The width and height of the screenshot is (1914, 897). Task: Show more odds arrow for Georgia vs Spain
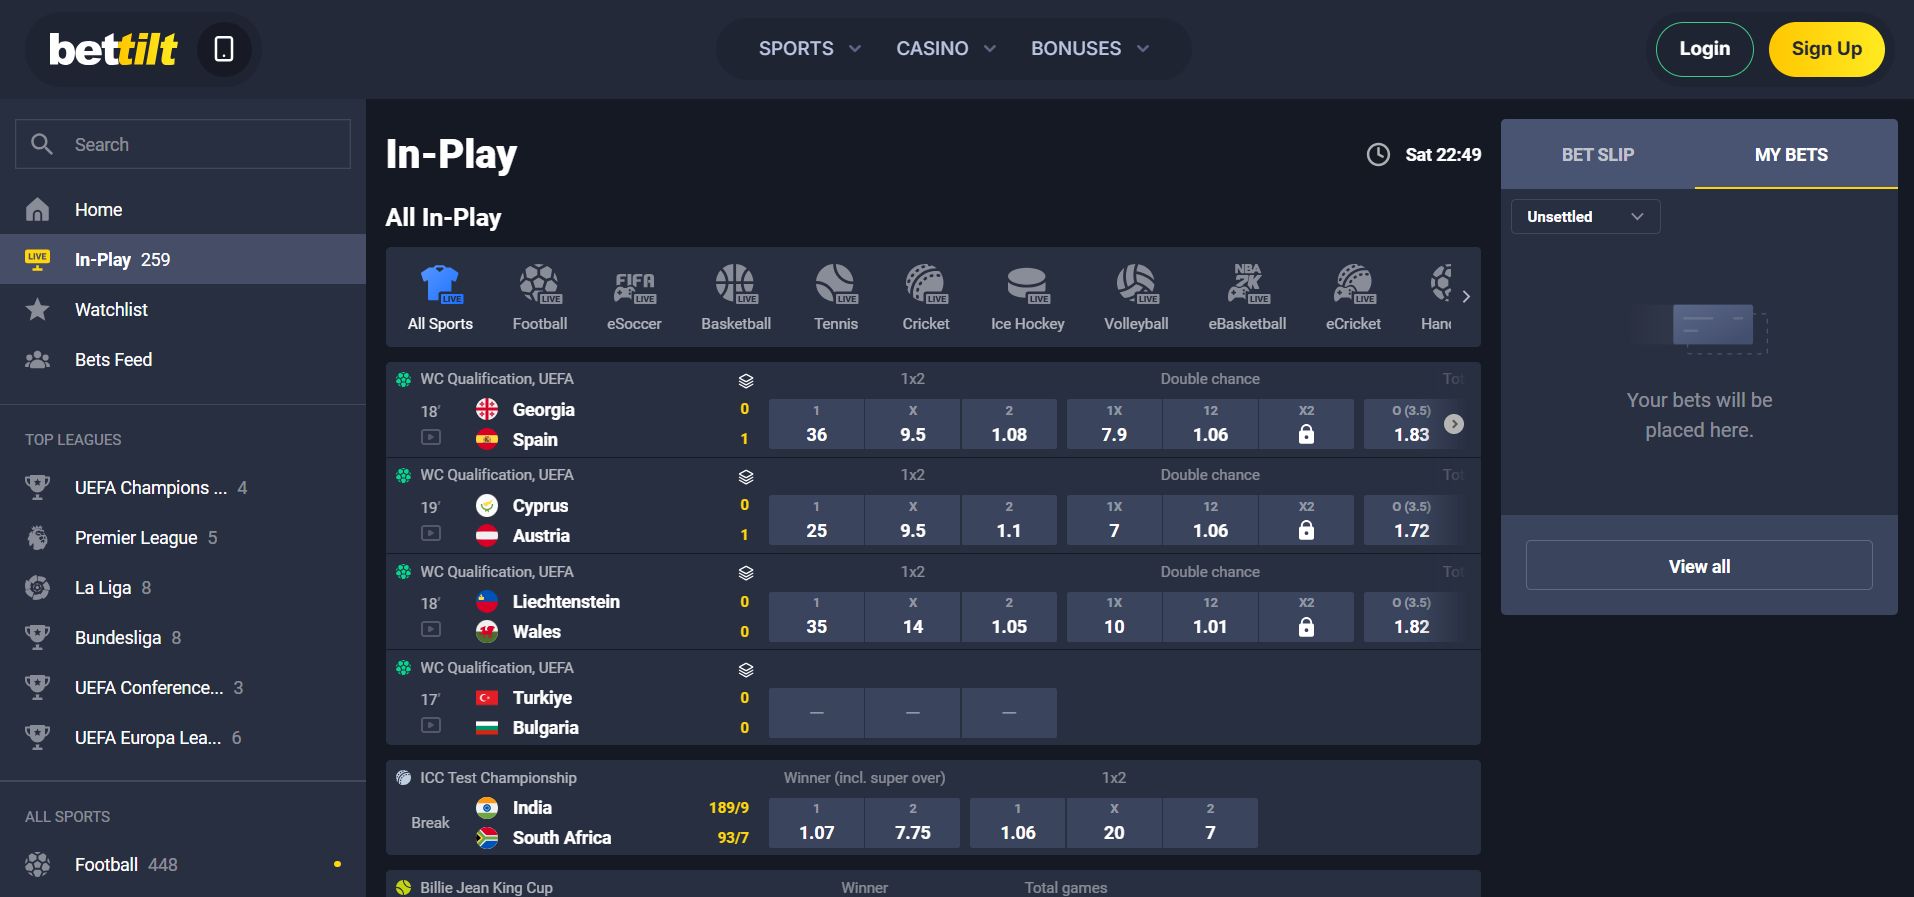pyautogui.click(x=1454, y=424)
